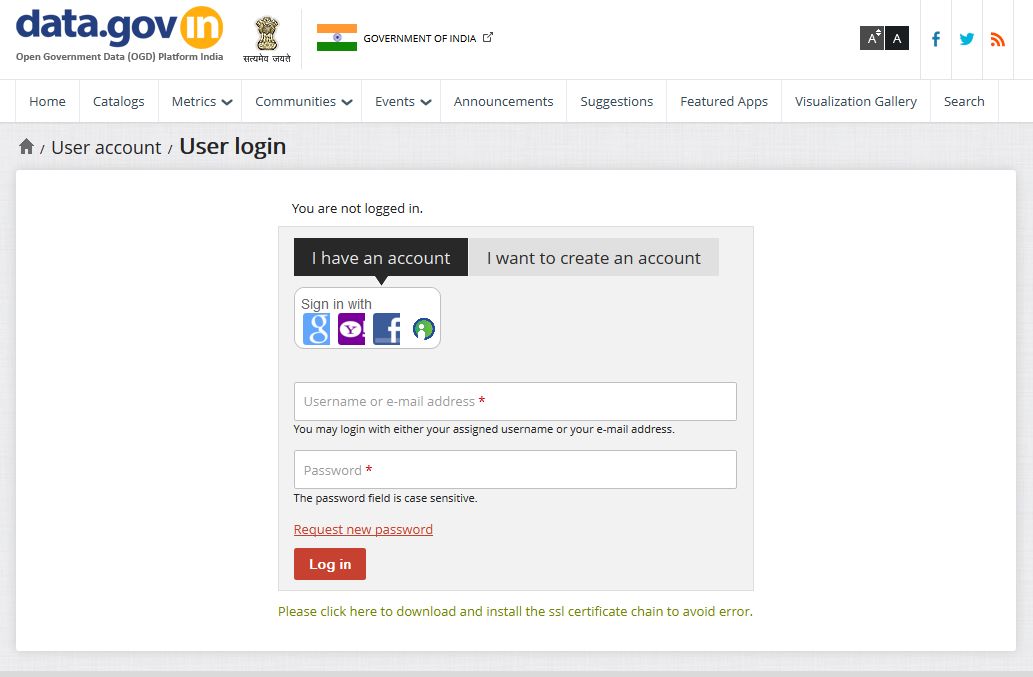Screen dimensions: 1033x677
Task: Open the RSS feed icon
Action: click(x=997, y=40)
